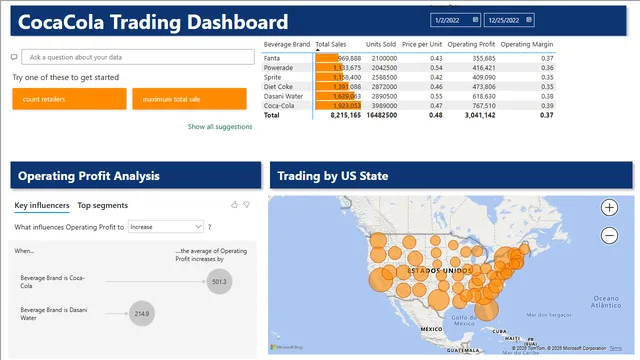Switch to the Key influencers tab
640x360 pixels.
pyautogui.click(x=42, y=205)
